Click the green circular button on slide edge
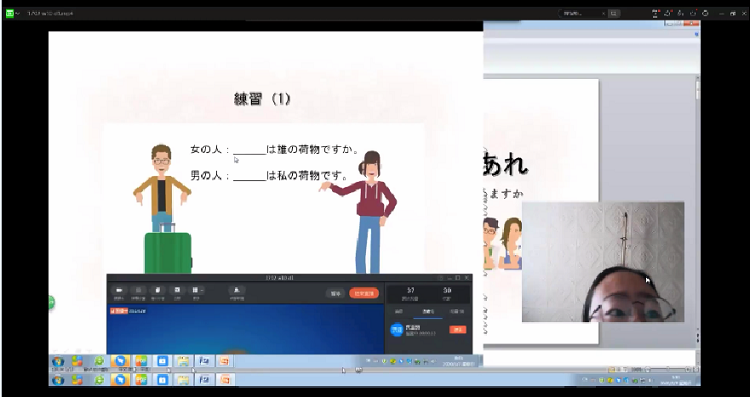The width and height of the screenshot is (750, 397). pos(51,302)
